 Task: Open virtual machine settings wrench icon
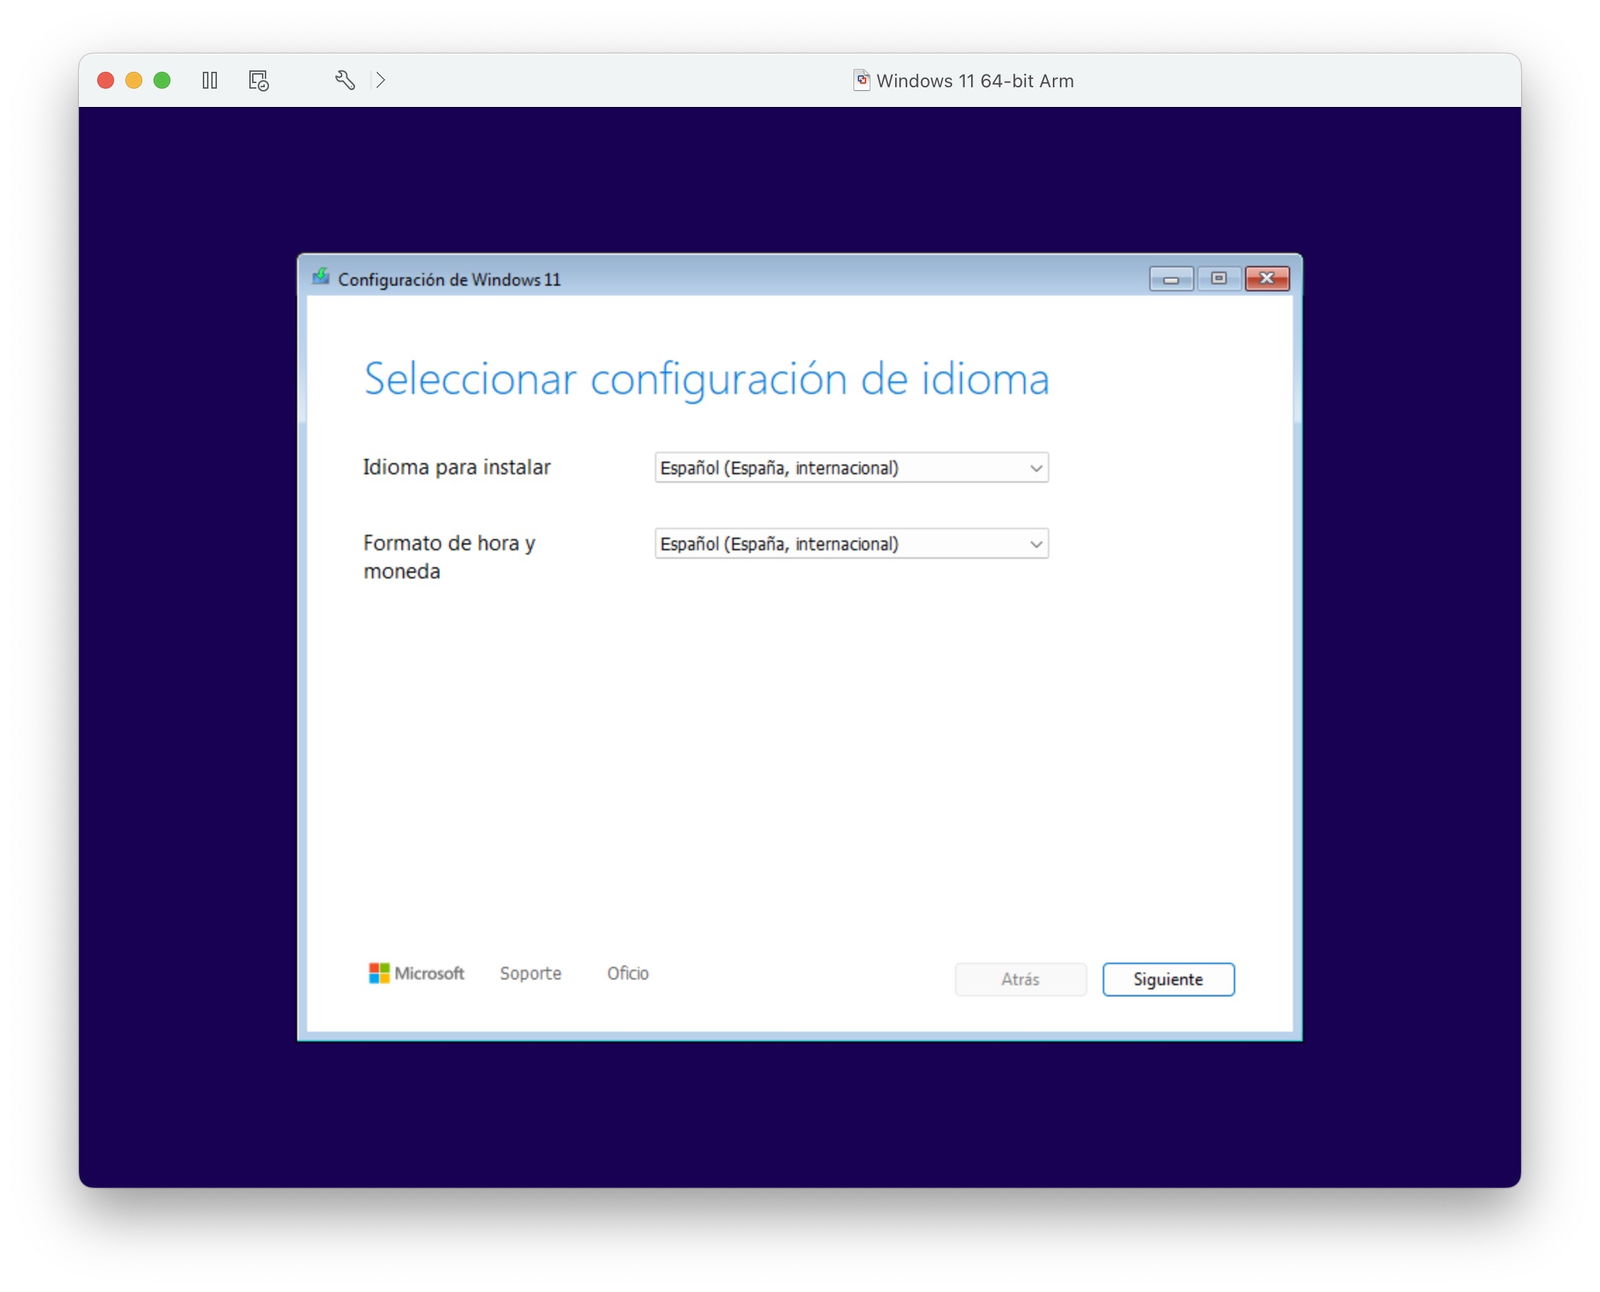345,80
